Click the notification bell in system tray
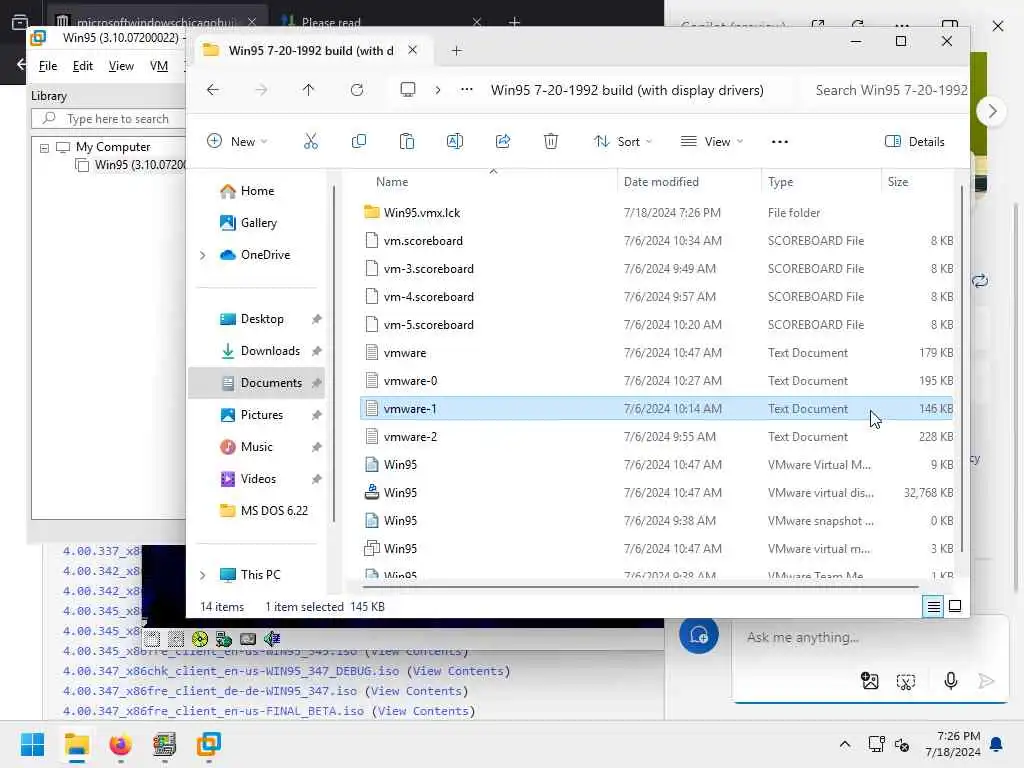The height and width of the screenshot is (768, 1024). coord(997,744)
